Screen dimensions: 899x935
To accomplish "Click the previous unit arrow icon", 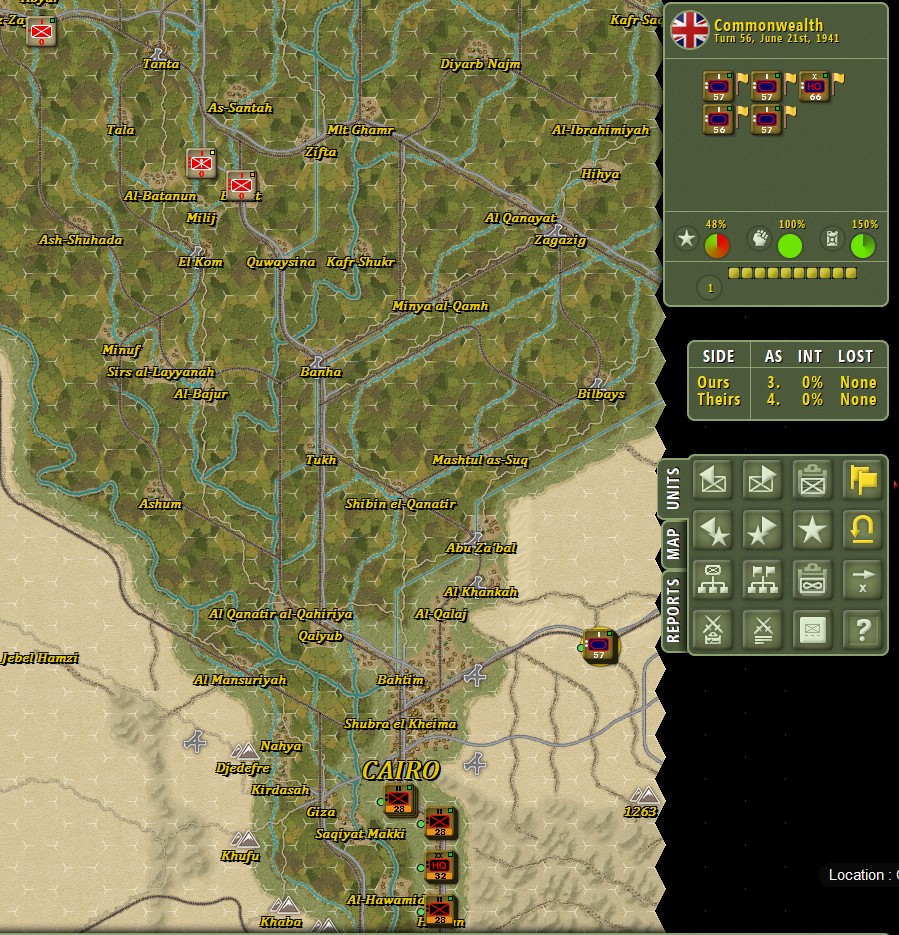I will [713, 479].
